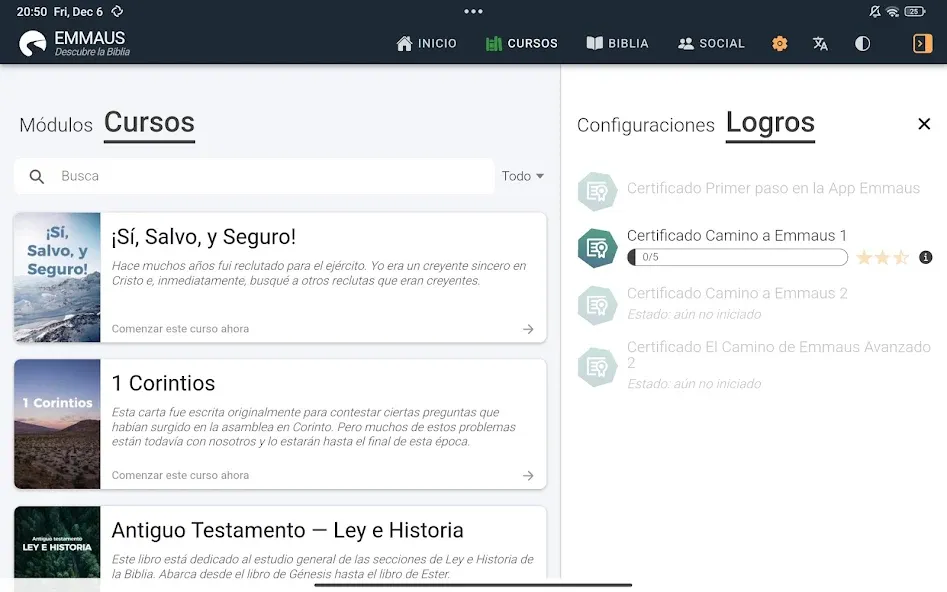
Task: Click the magnifying glass search icon
Action: tap(37, 176)
